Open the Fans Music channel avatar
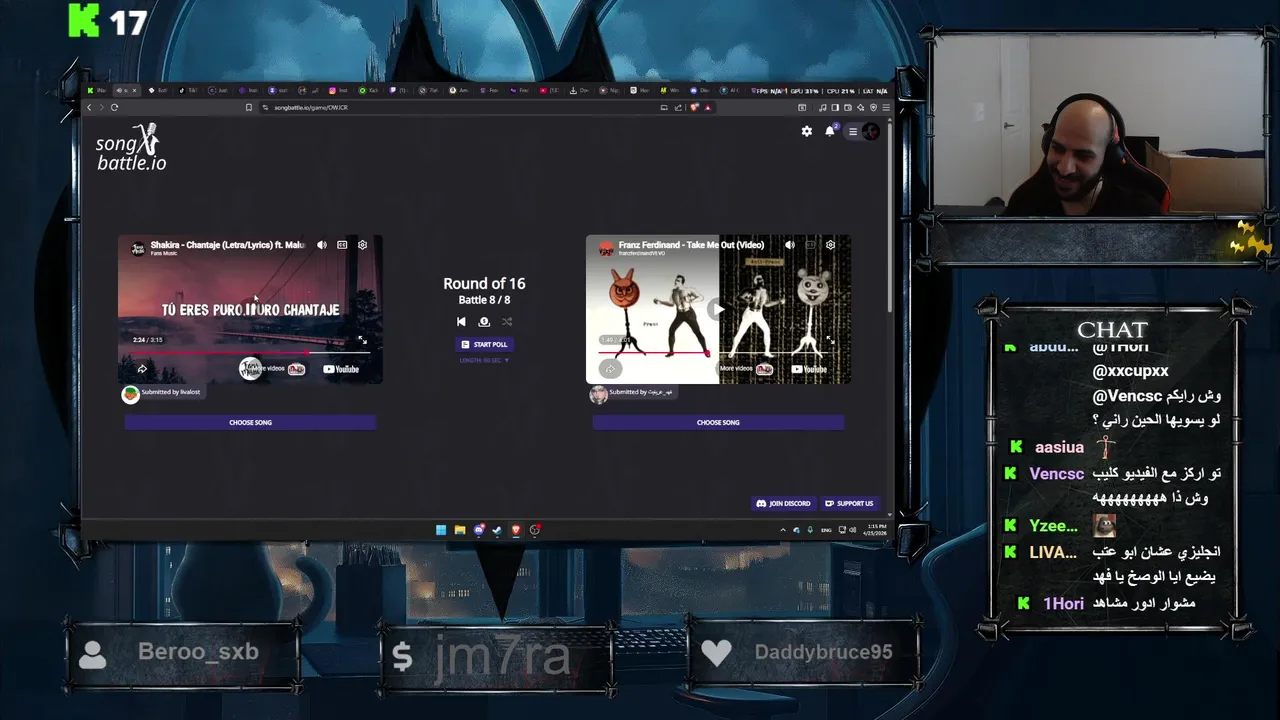 [x=139, y=248]
